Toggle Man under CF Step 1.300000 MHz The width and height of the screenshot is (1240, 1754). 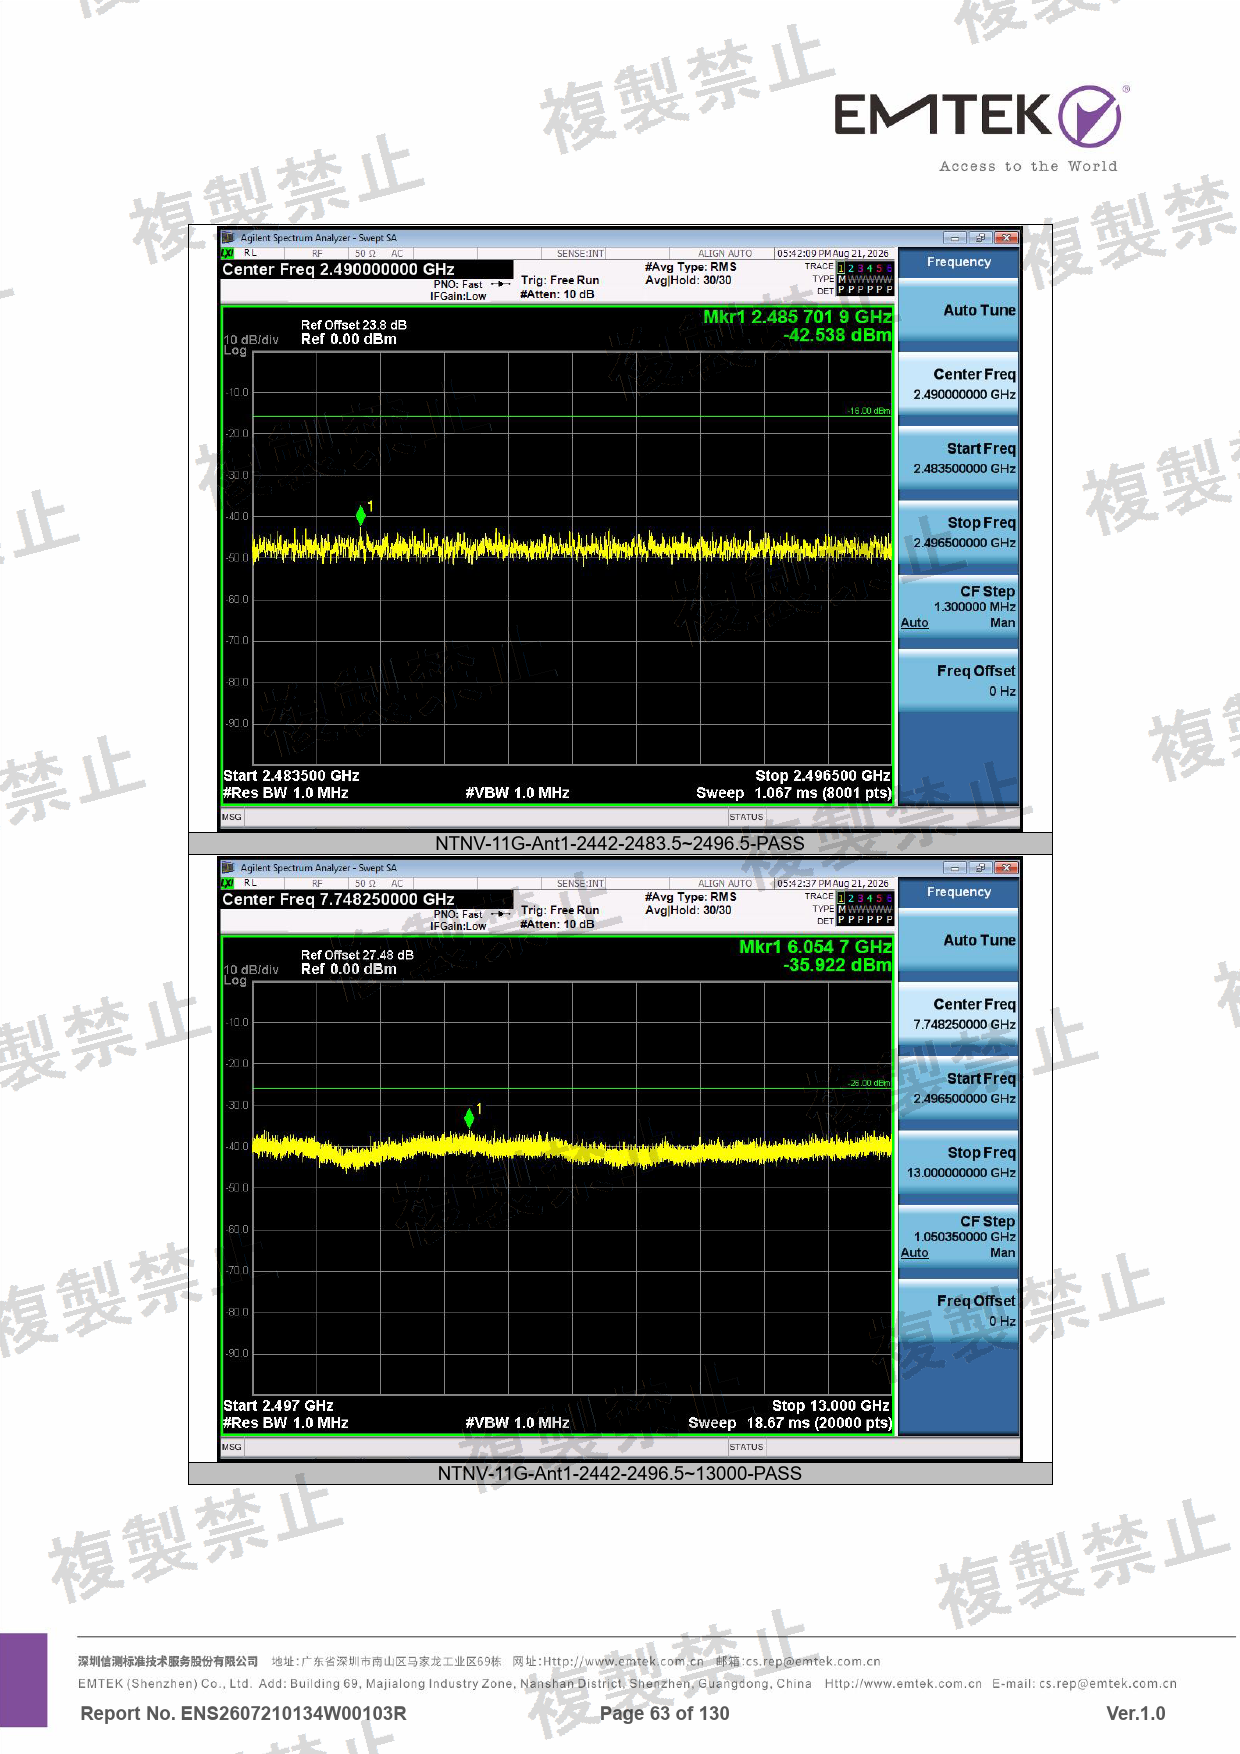pos(1002,623)
